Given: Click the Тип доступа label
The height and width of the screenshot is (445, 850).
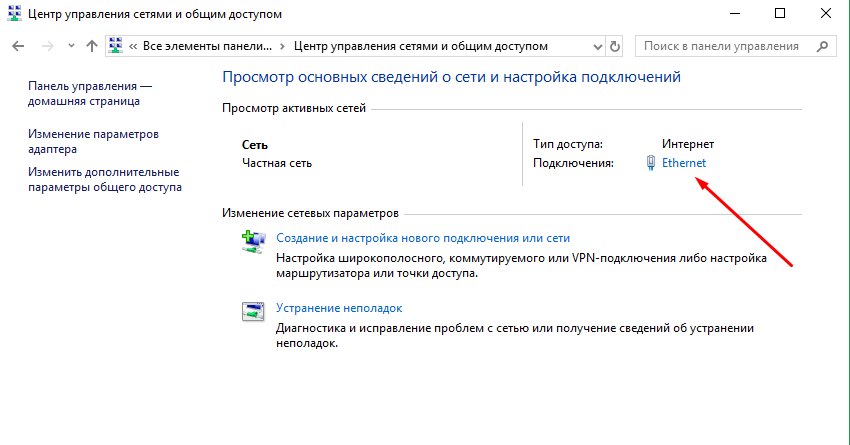Looking at the screenshot, I should (x=568, y=144).
